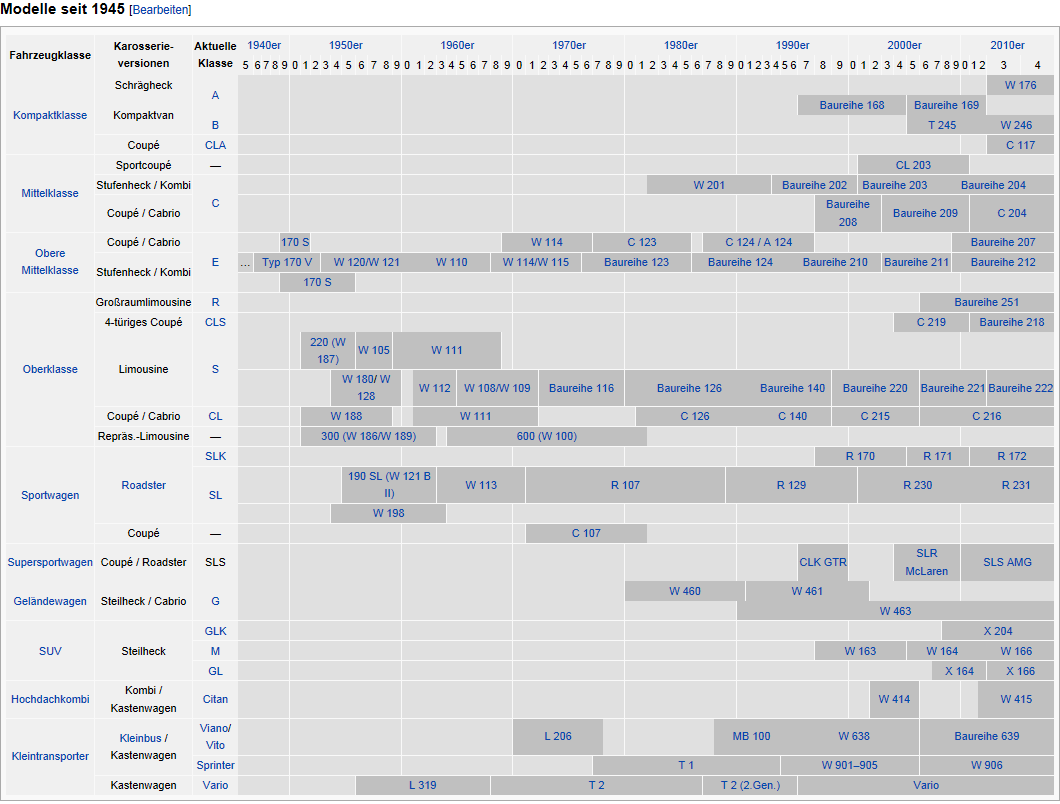This screenshot has width=1060, height=804.
Task: Open the Kompaktklasse vehicle class link
Action: click(50, 115)
